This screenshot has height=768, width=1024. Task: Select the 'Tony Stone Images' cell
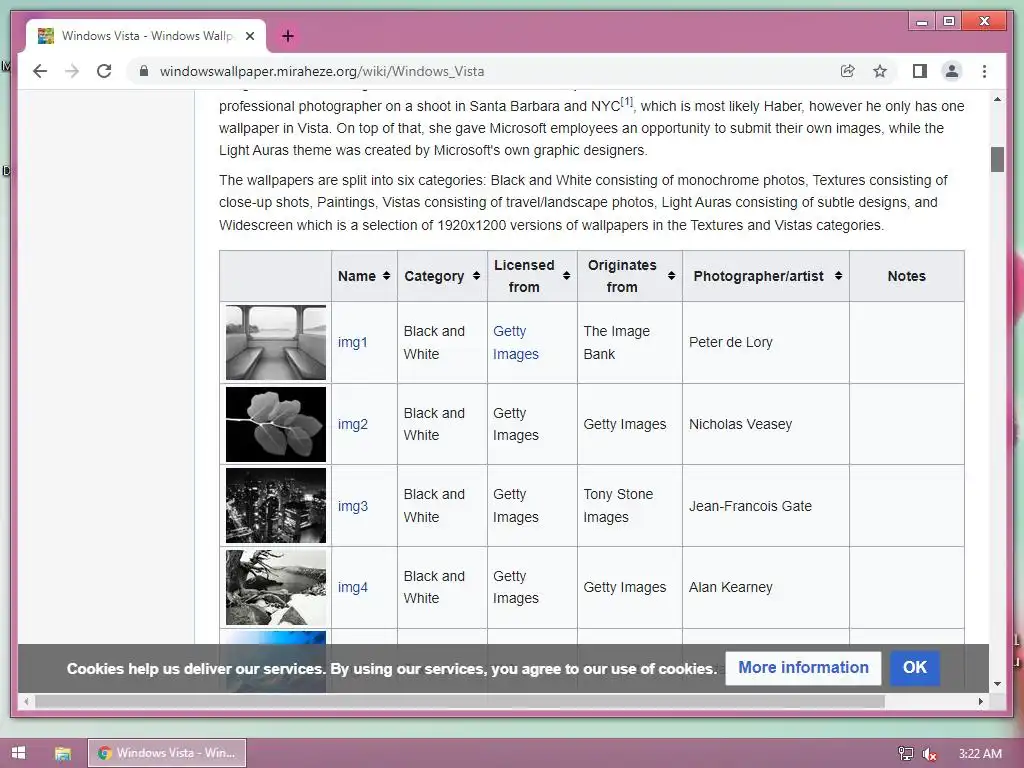(630, 506)
